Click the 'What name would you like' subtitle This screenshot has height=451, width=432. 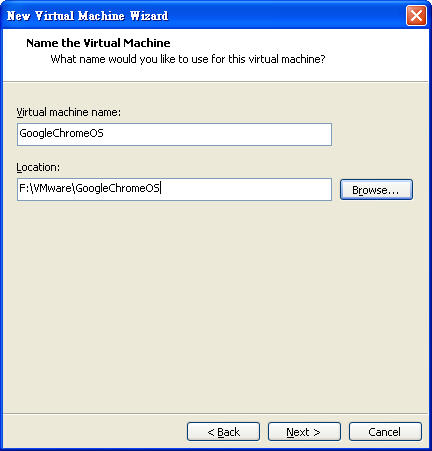click(x=188, y=59)
